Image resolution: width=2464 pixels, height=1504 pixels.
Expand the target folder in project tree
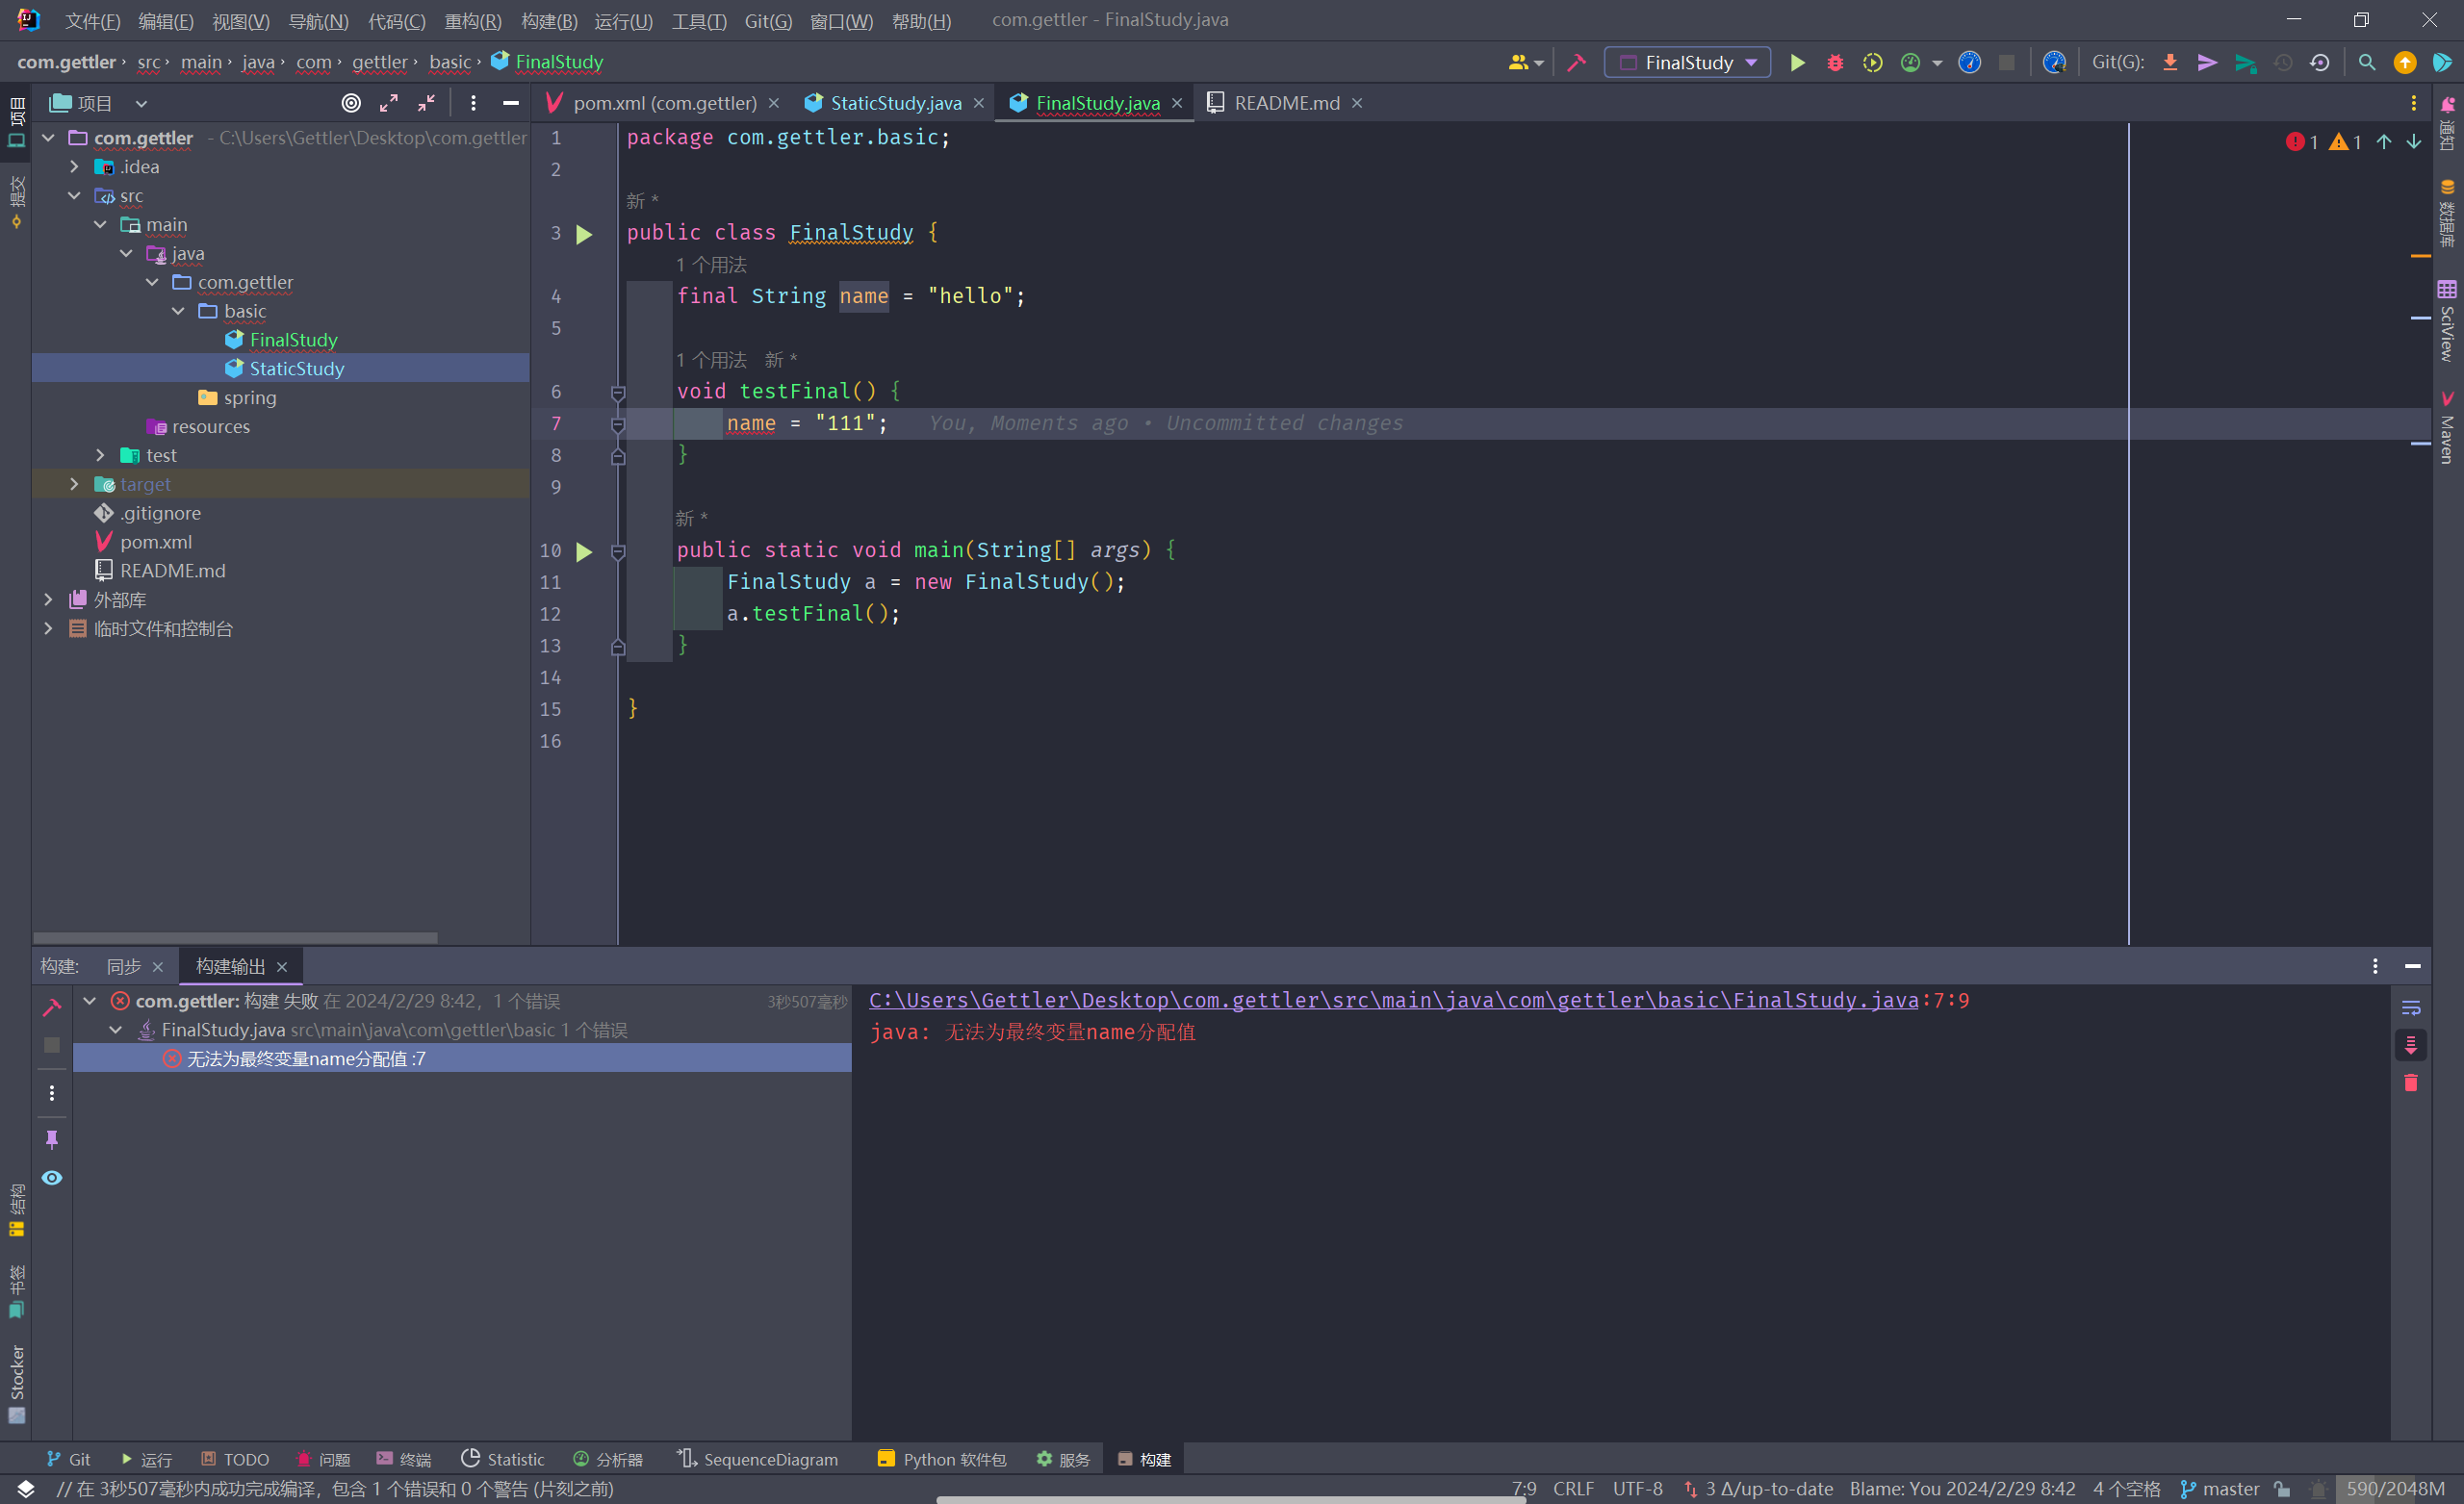74,484
